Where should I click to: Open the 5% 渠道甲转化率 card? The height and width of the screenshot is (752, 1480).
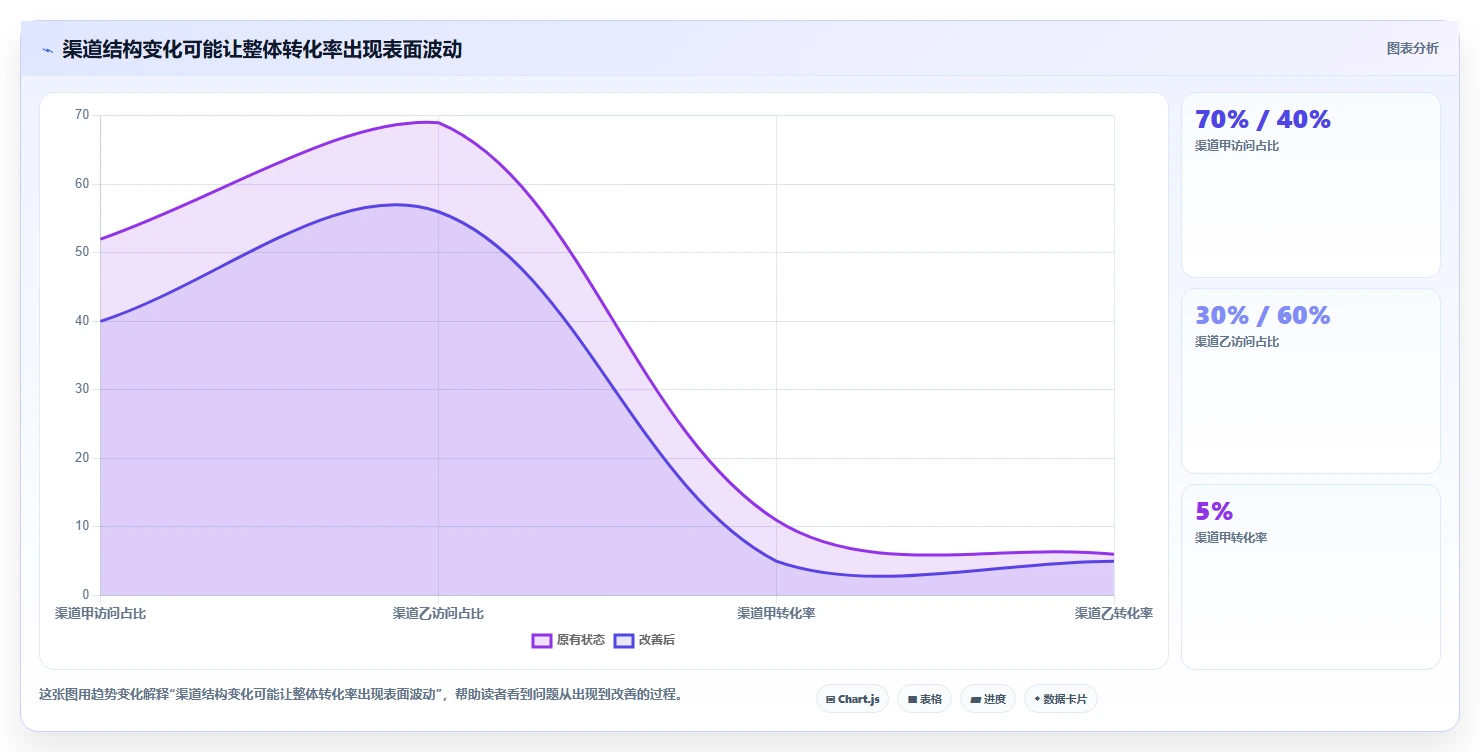pyautogui.click(x=1311, y=577)
